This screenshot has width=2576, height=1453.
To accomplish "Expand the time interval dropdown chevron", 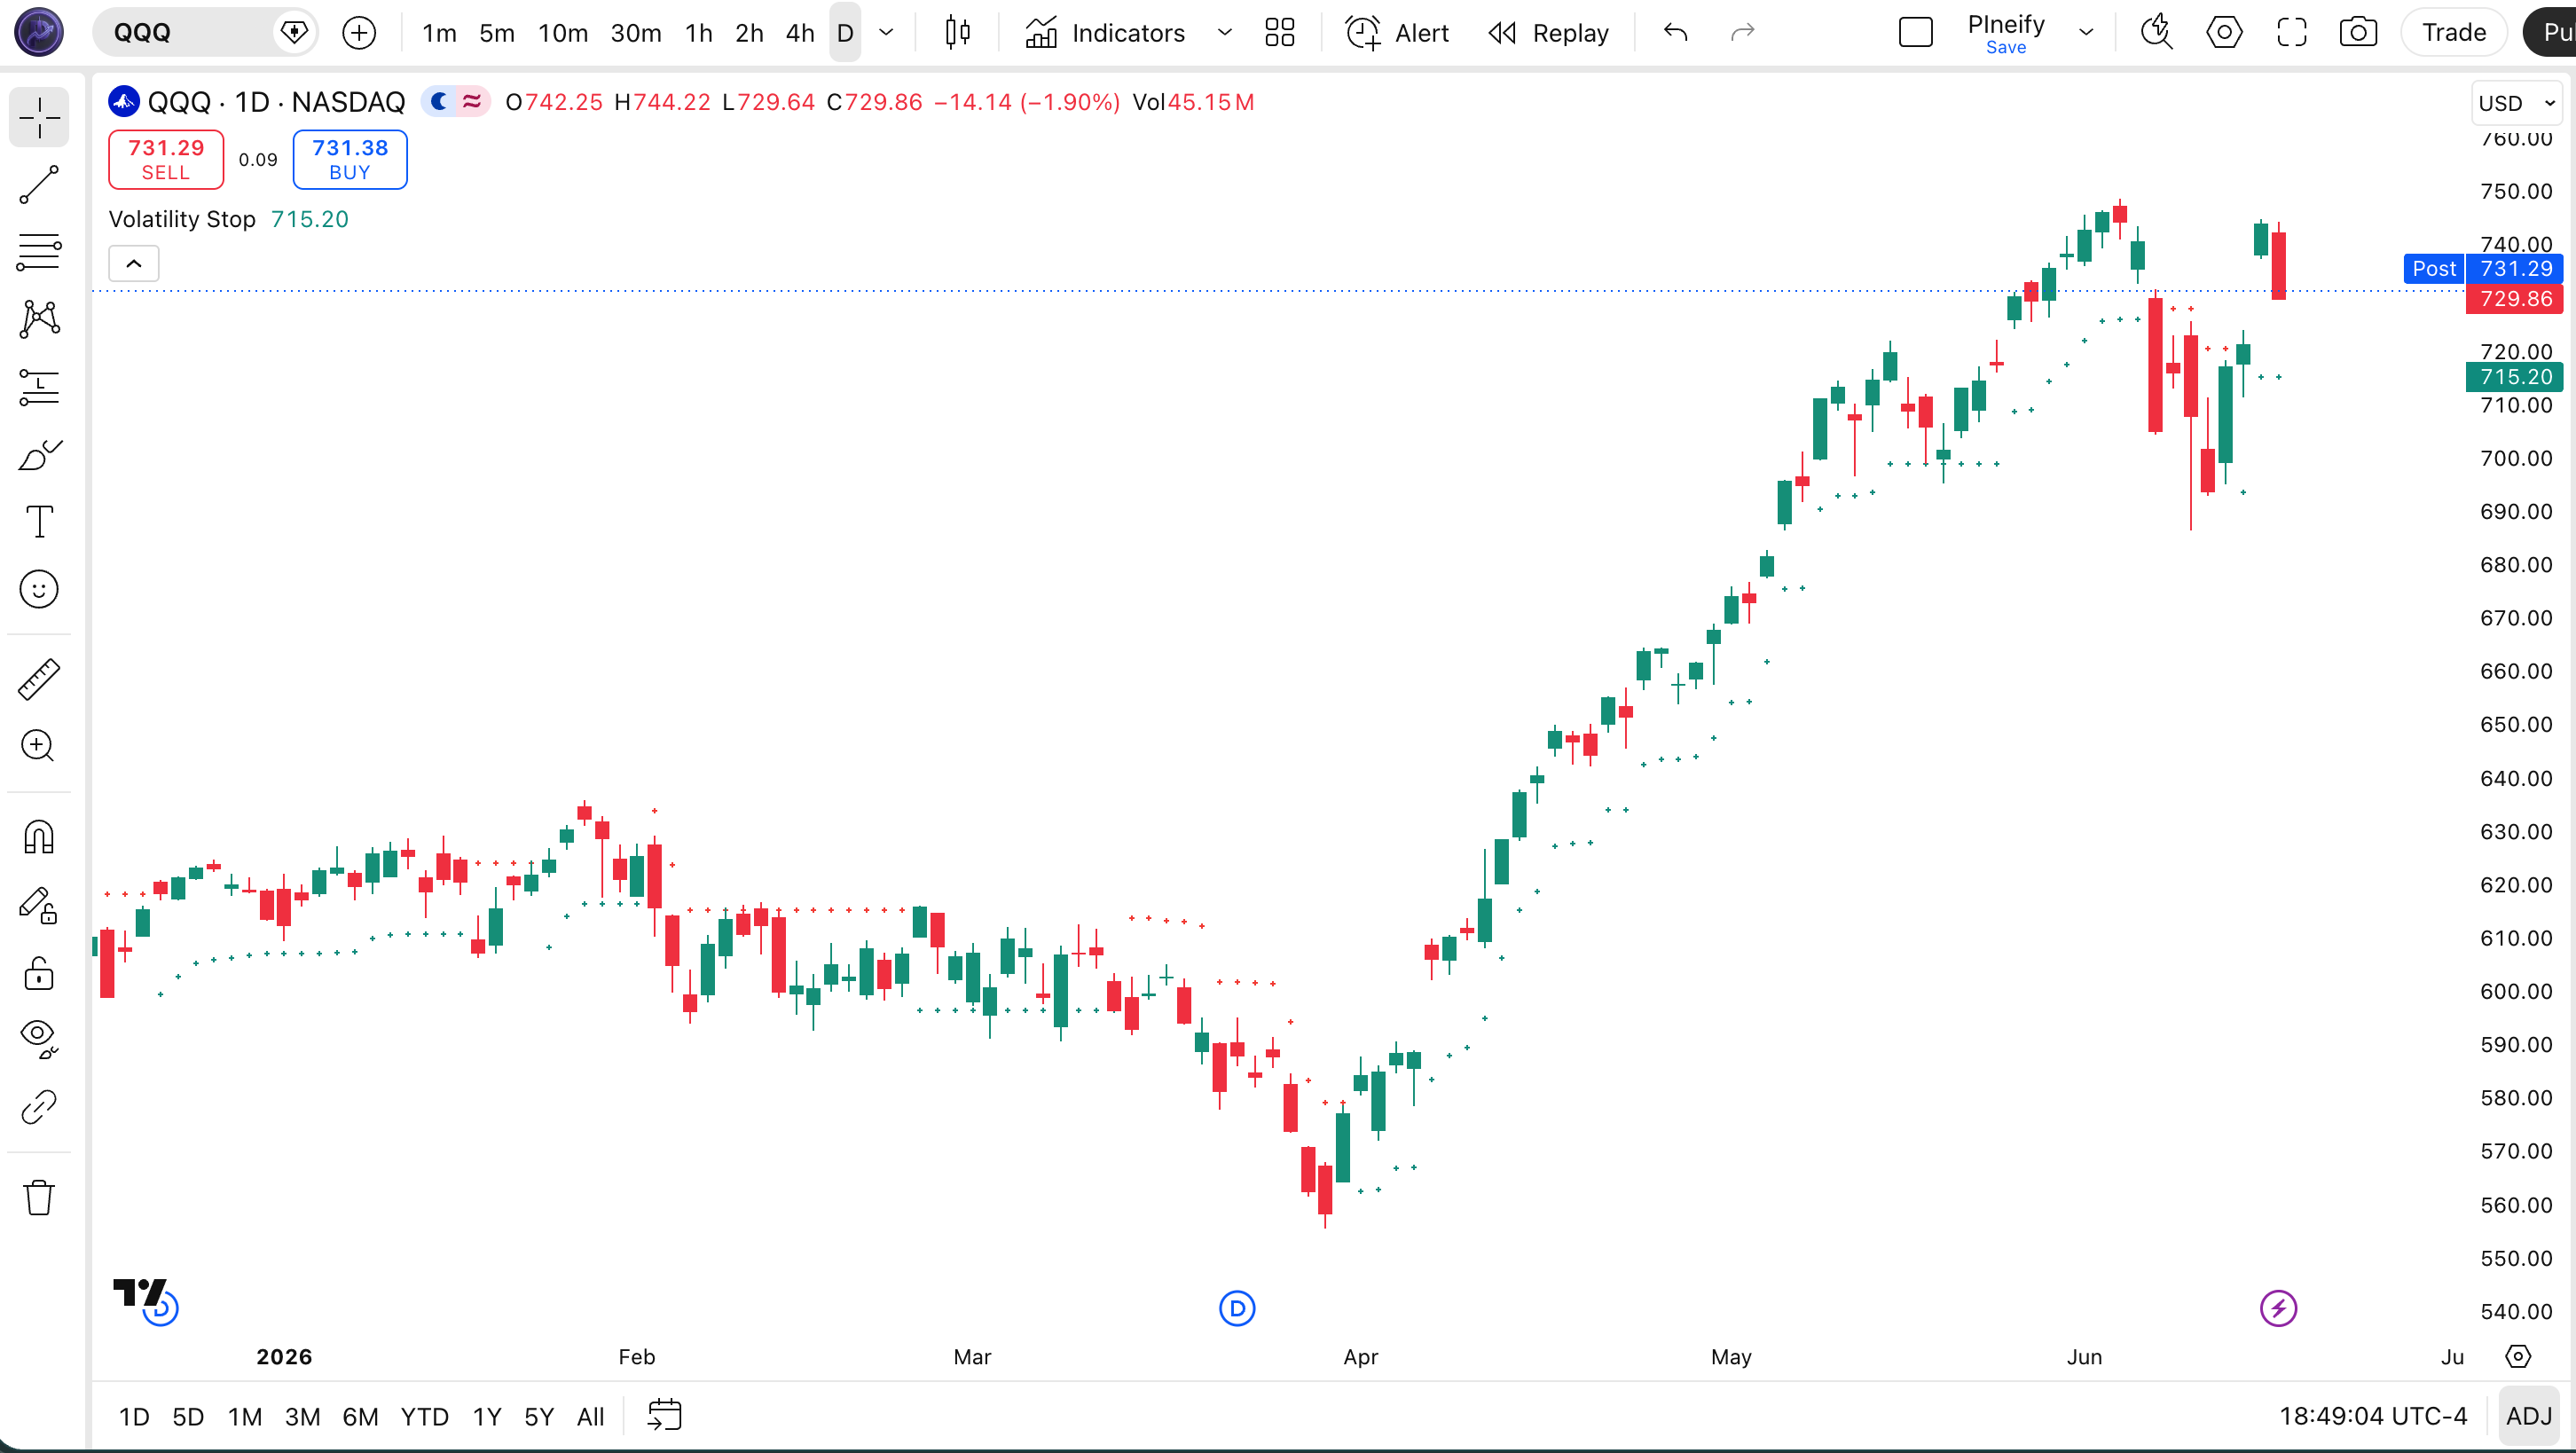I will 886,33.
